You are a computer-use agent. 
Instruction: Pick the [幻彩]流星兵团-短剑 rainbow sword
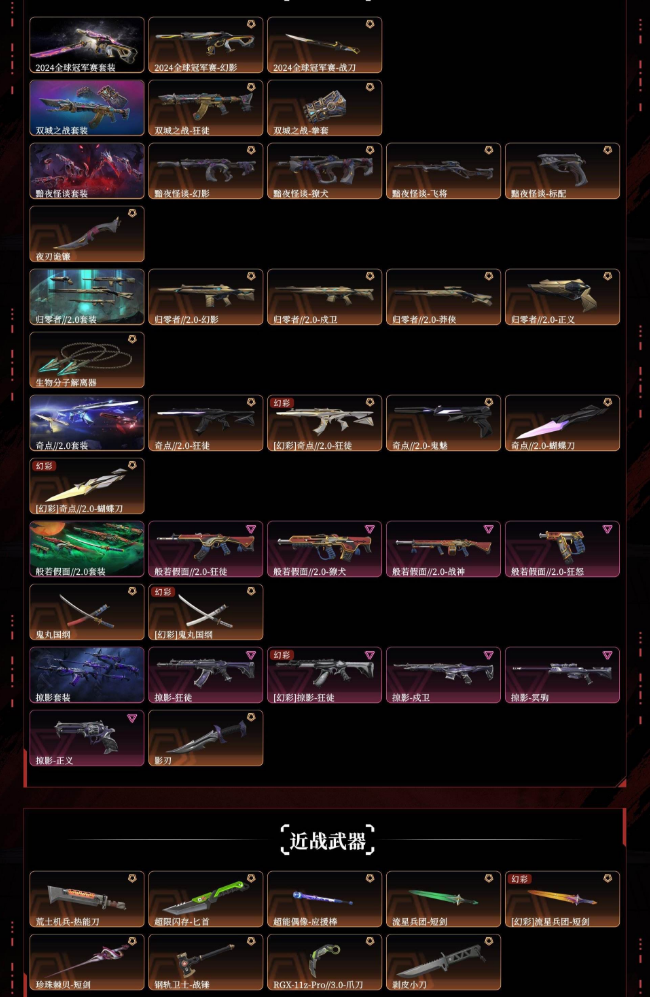[x=562, y=899]
